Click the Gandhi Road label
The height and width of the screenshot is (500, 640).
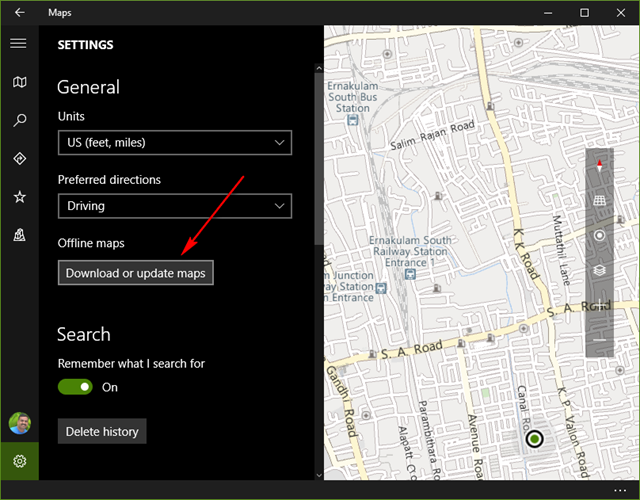[x=343, y=402]
